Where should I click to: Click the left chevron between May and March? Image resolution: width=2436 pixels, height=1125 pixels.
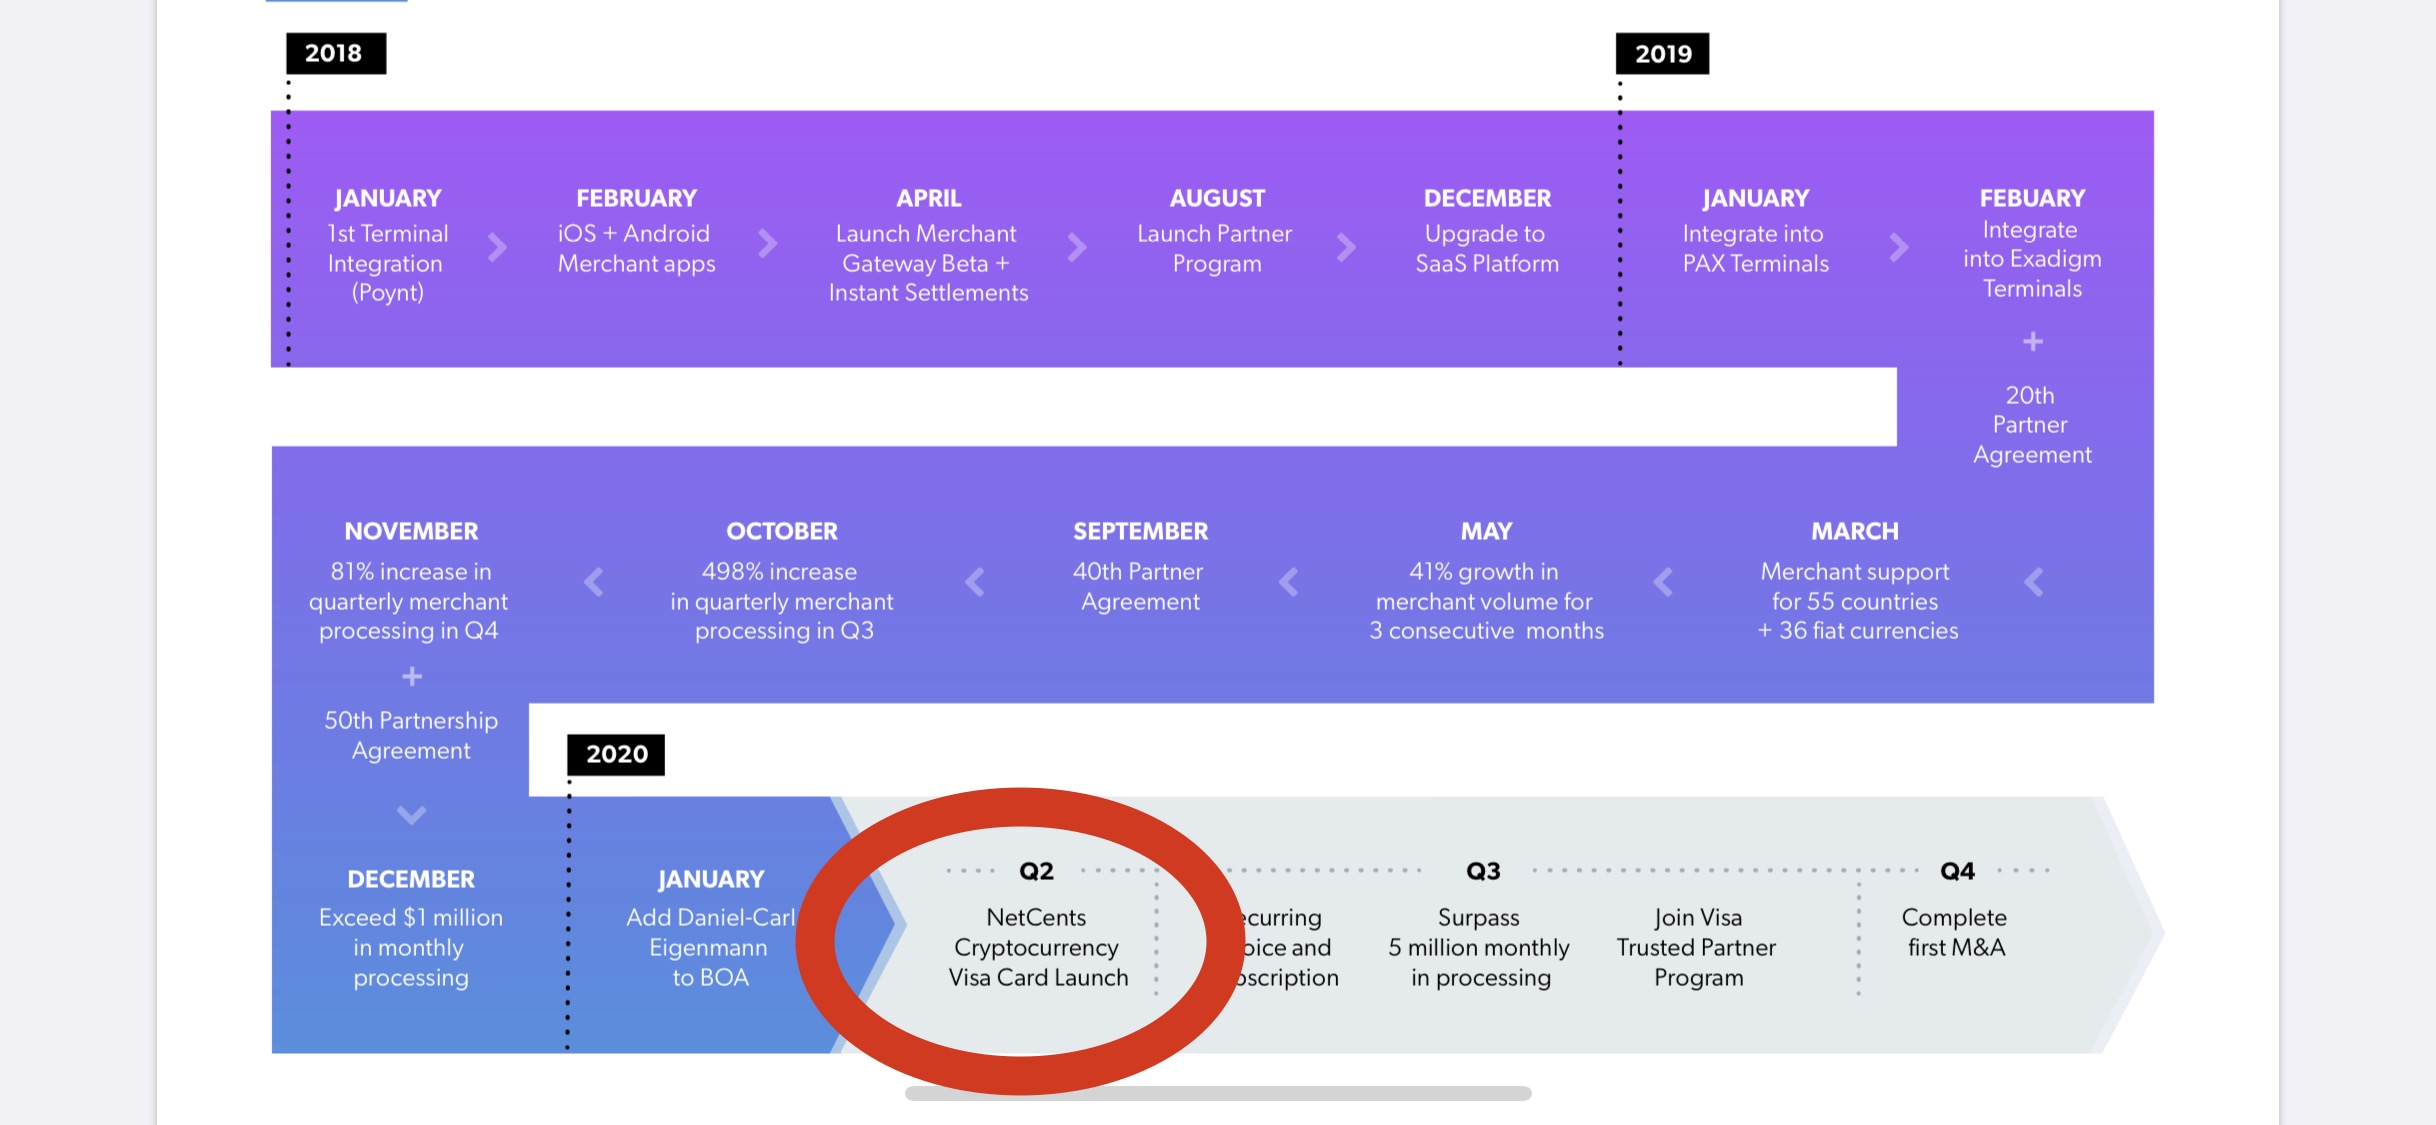point(1663,582)
